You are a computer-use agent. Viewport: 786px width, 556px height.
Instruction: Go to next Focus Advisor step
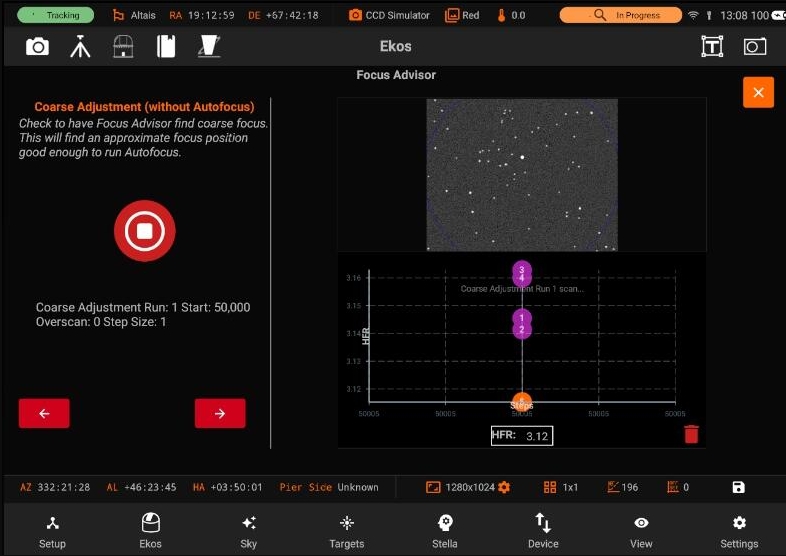tap(220, 413)
